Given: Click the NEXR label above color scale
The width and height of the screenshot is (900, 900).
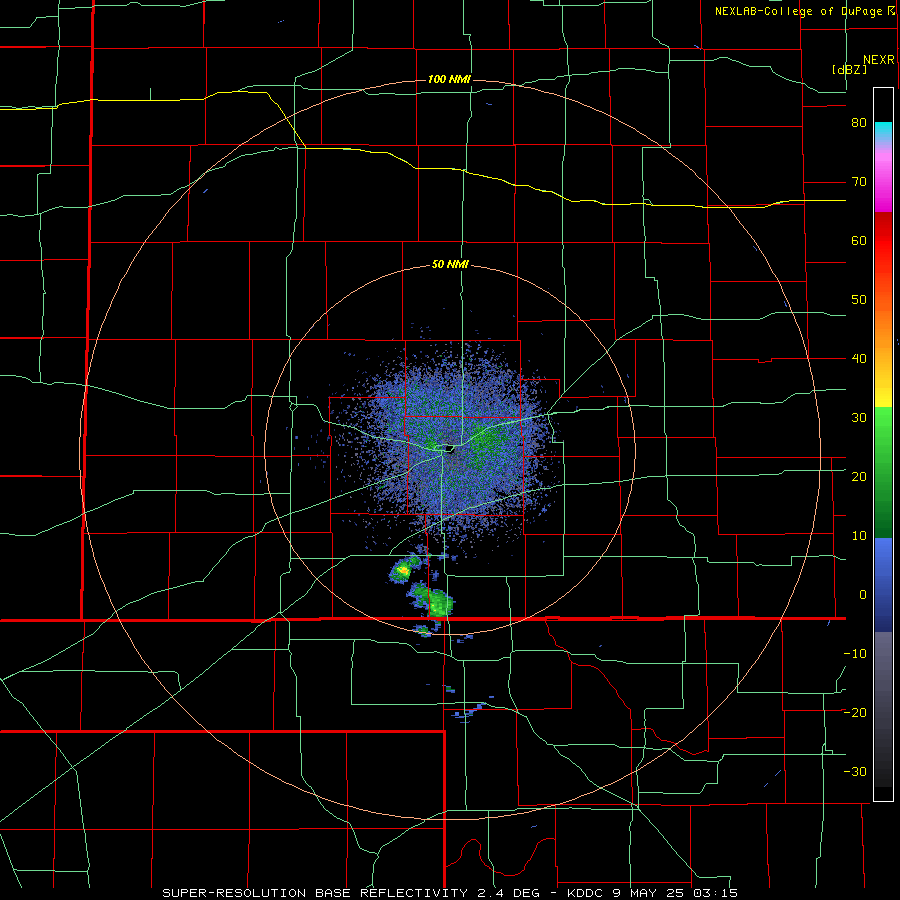Looking at the screenshot, I should 879,60.
